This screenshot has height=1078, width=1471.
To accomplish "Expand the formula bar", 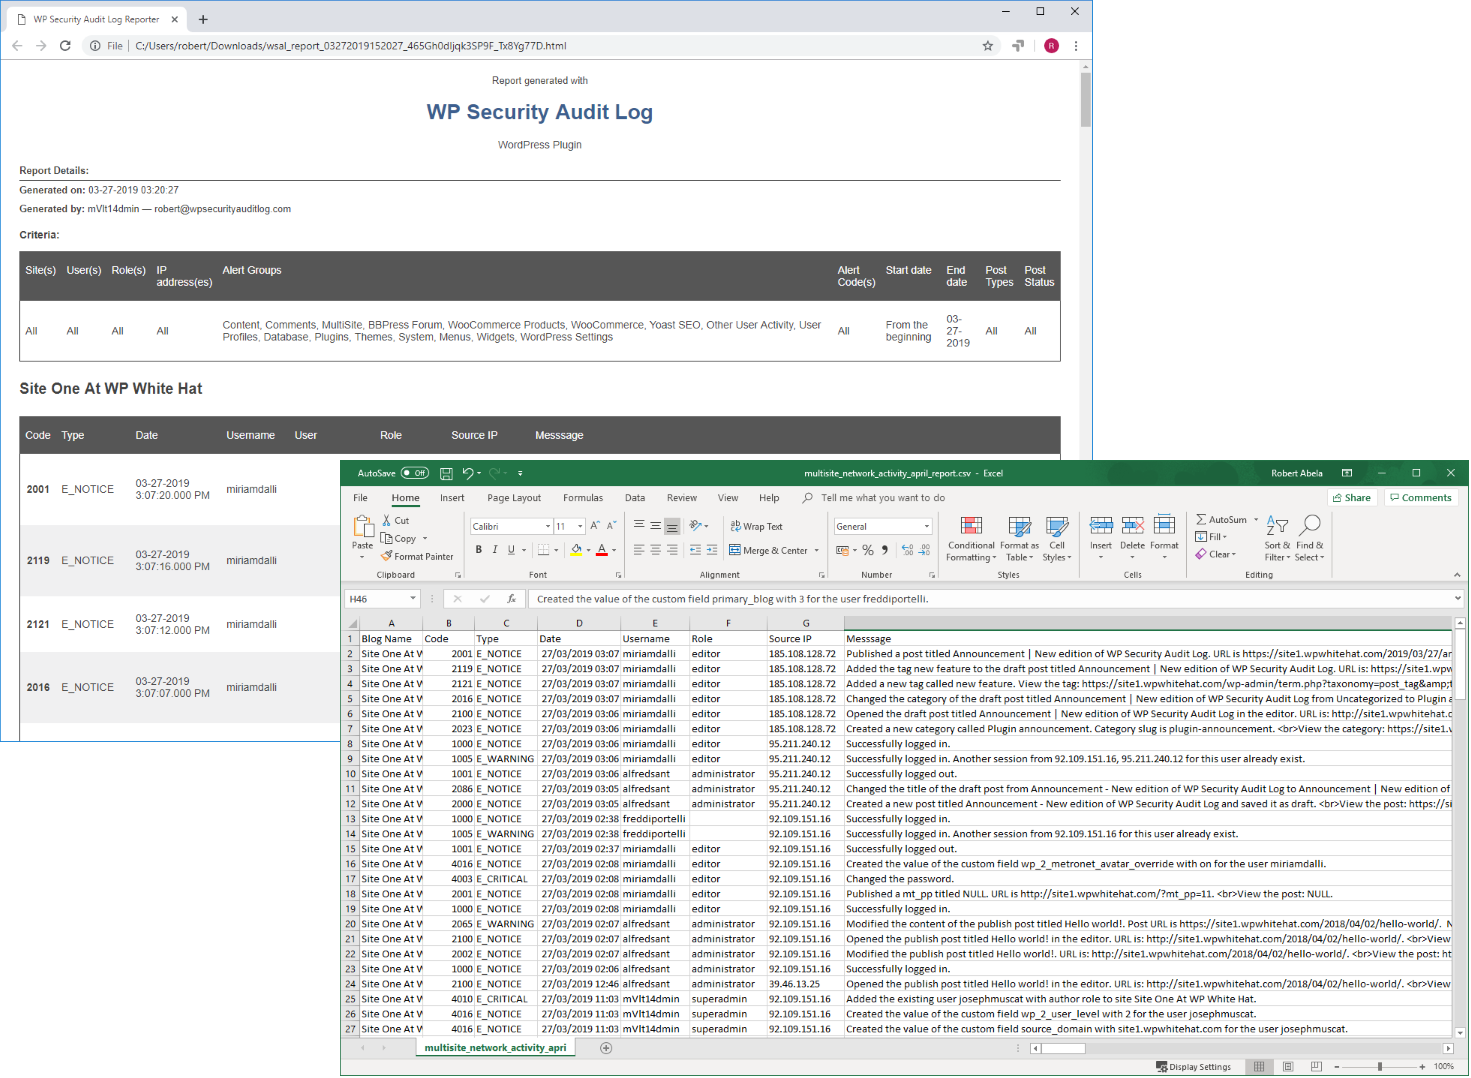I will [x=1458, y=599].
